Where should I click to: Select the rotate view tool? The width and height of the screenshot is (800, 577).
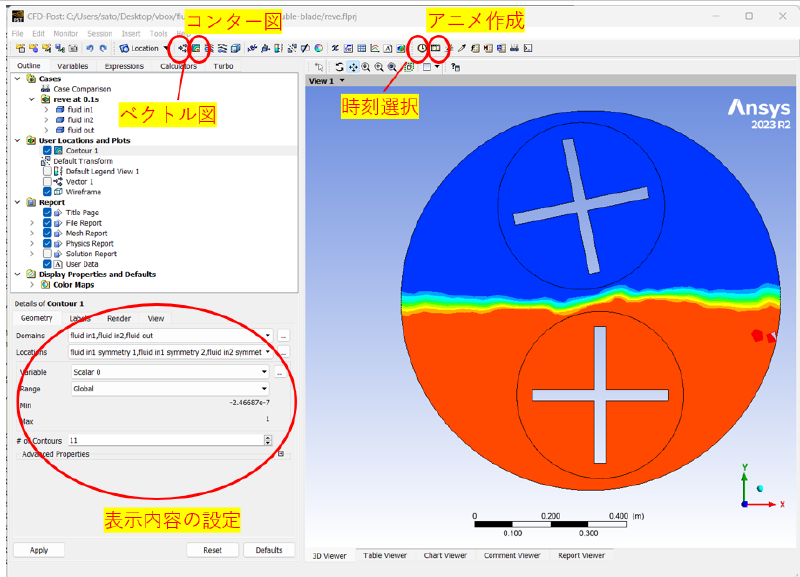click(x=339, y=66)
